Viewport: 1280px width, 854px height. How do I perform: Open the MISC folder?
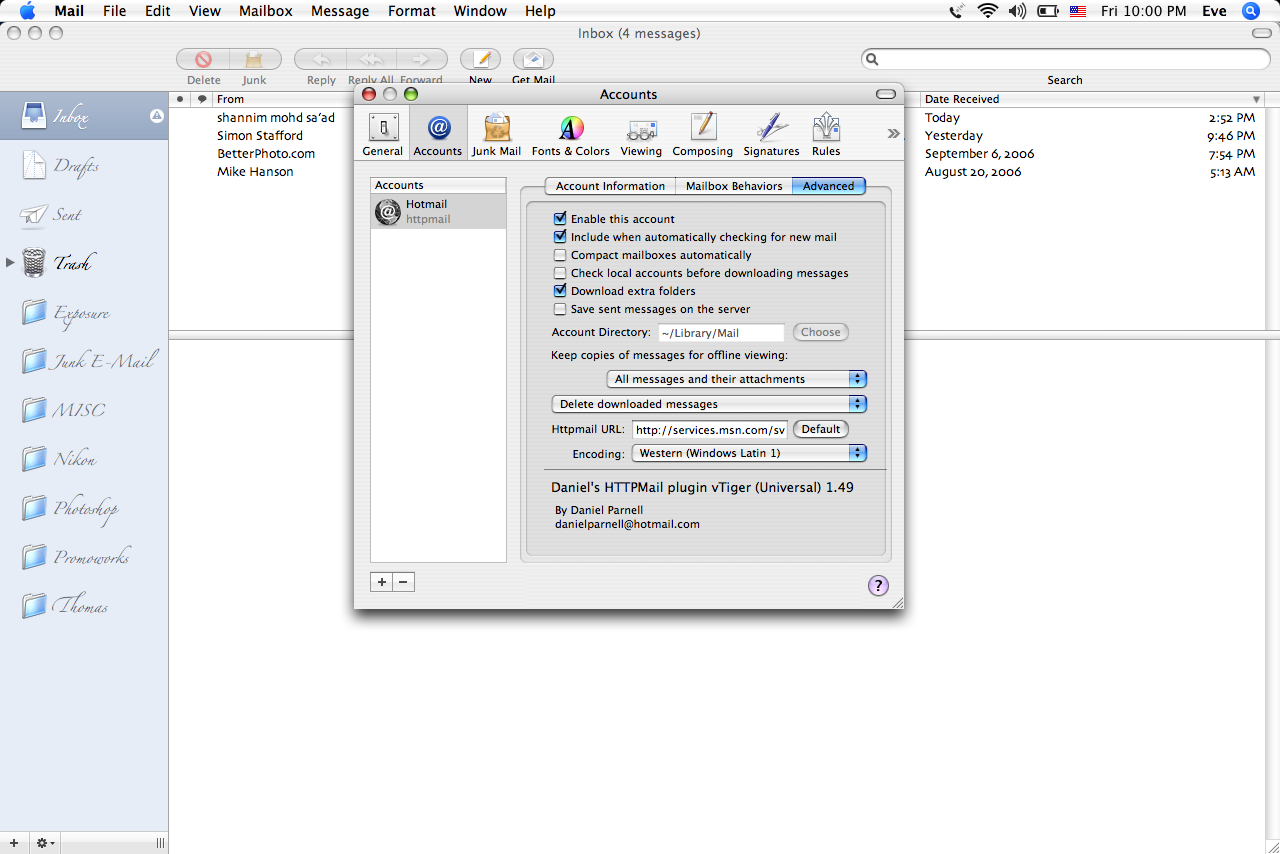coord(84,410)
